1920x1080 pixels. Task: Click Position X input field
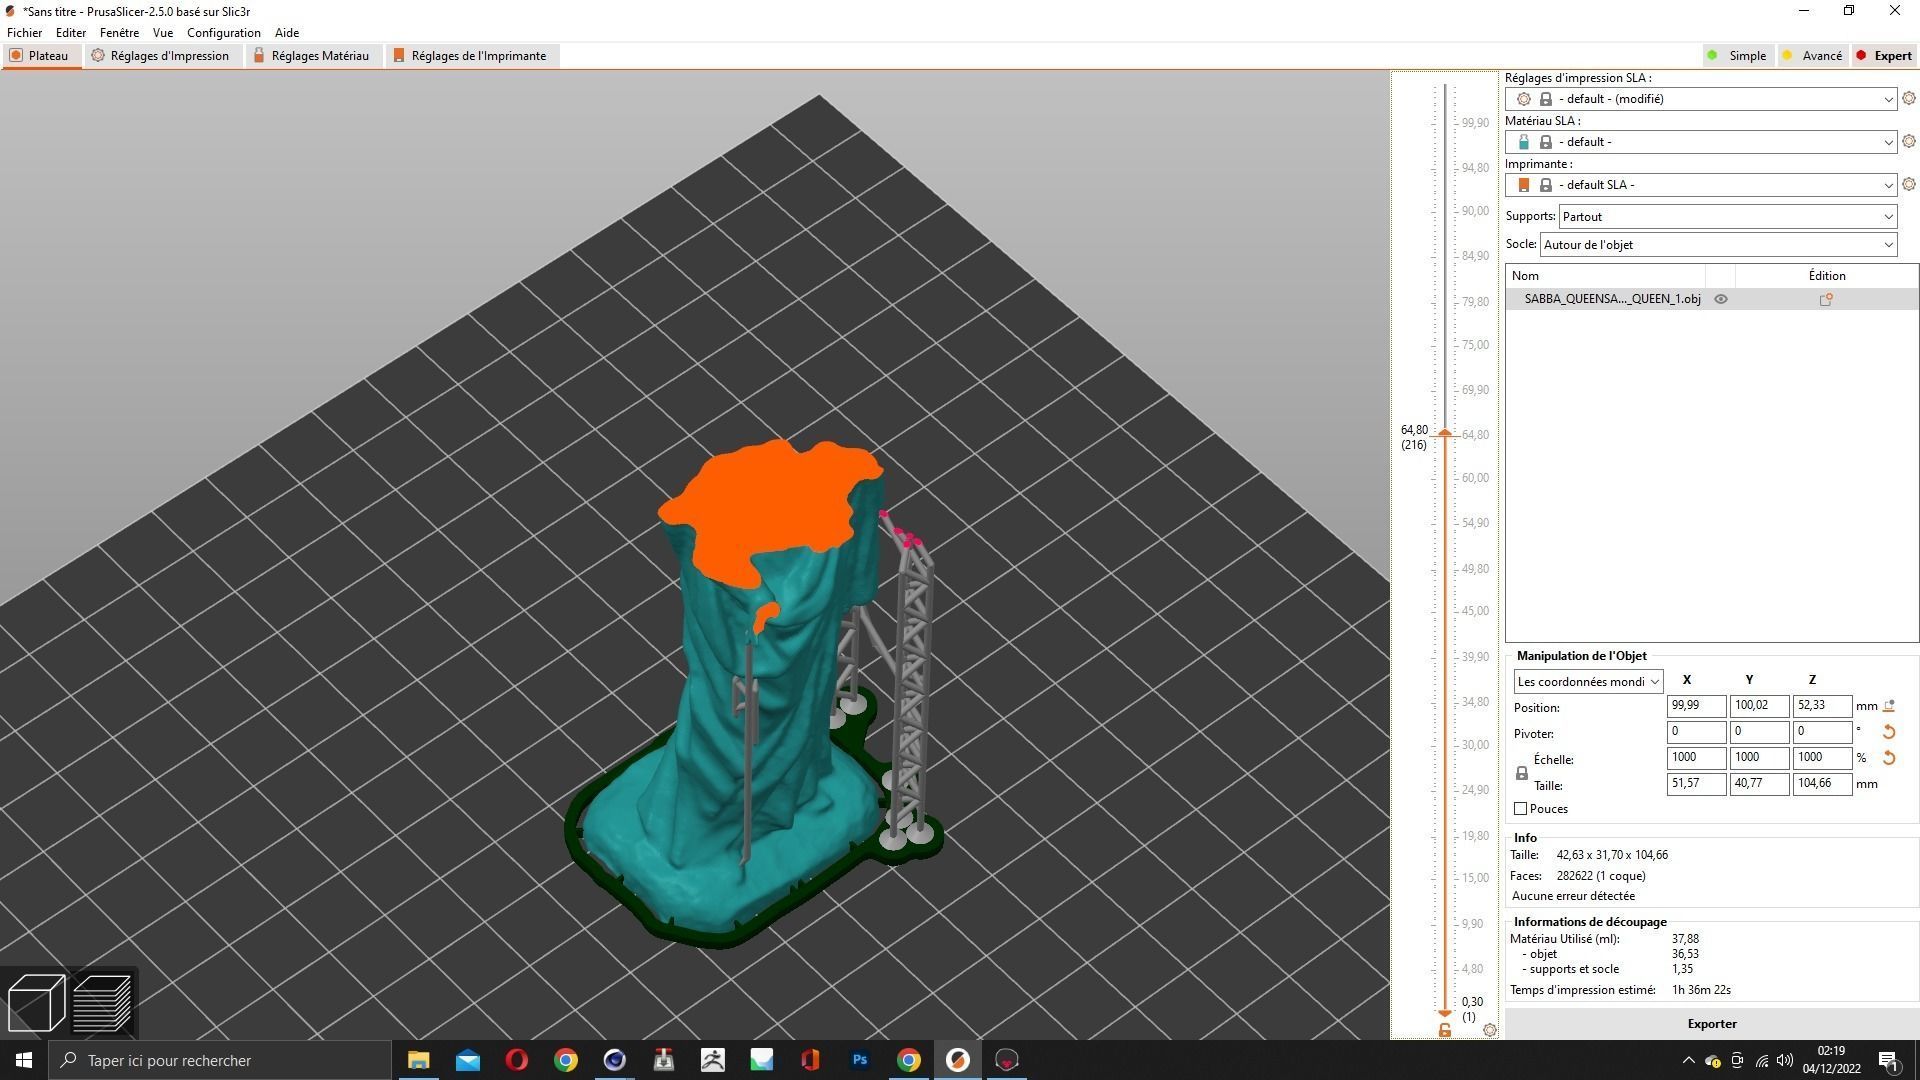(x=1696, y=706)
